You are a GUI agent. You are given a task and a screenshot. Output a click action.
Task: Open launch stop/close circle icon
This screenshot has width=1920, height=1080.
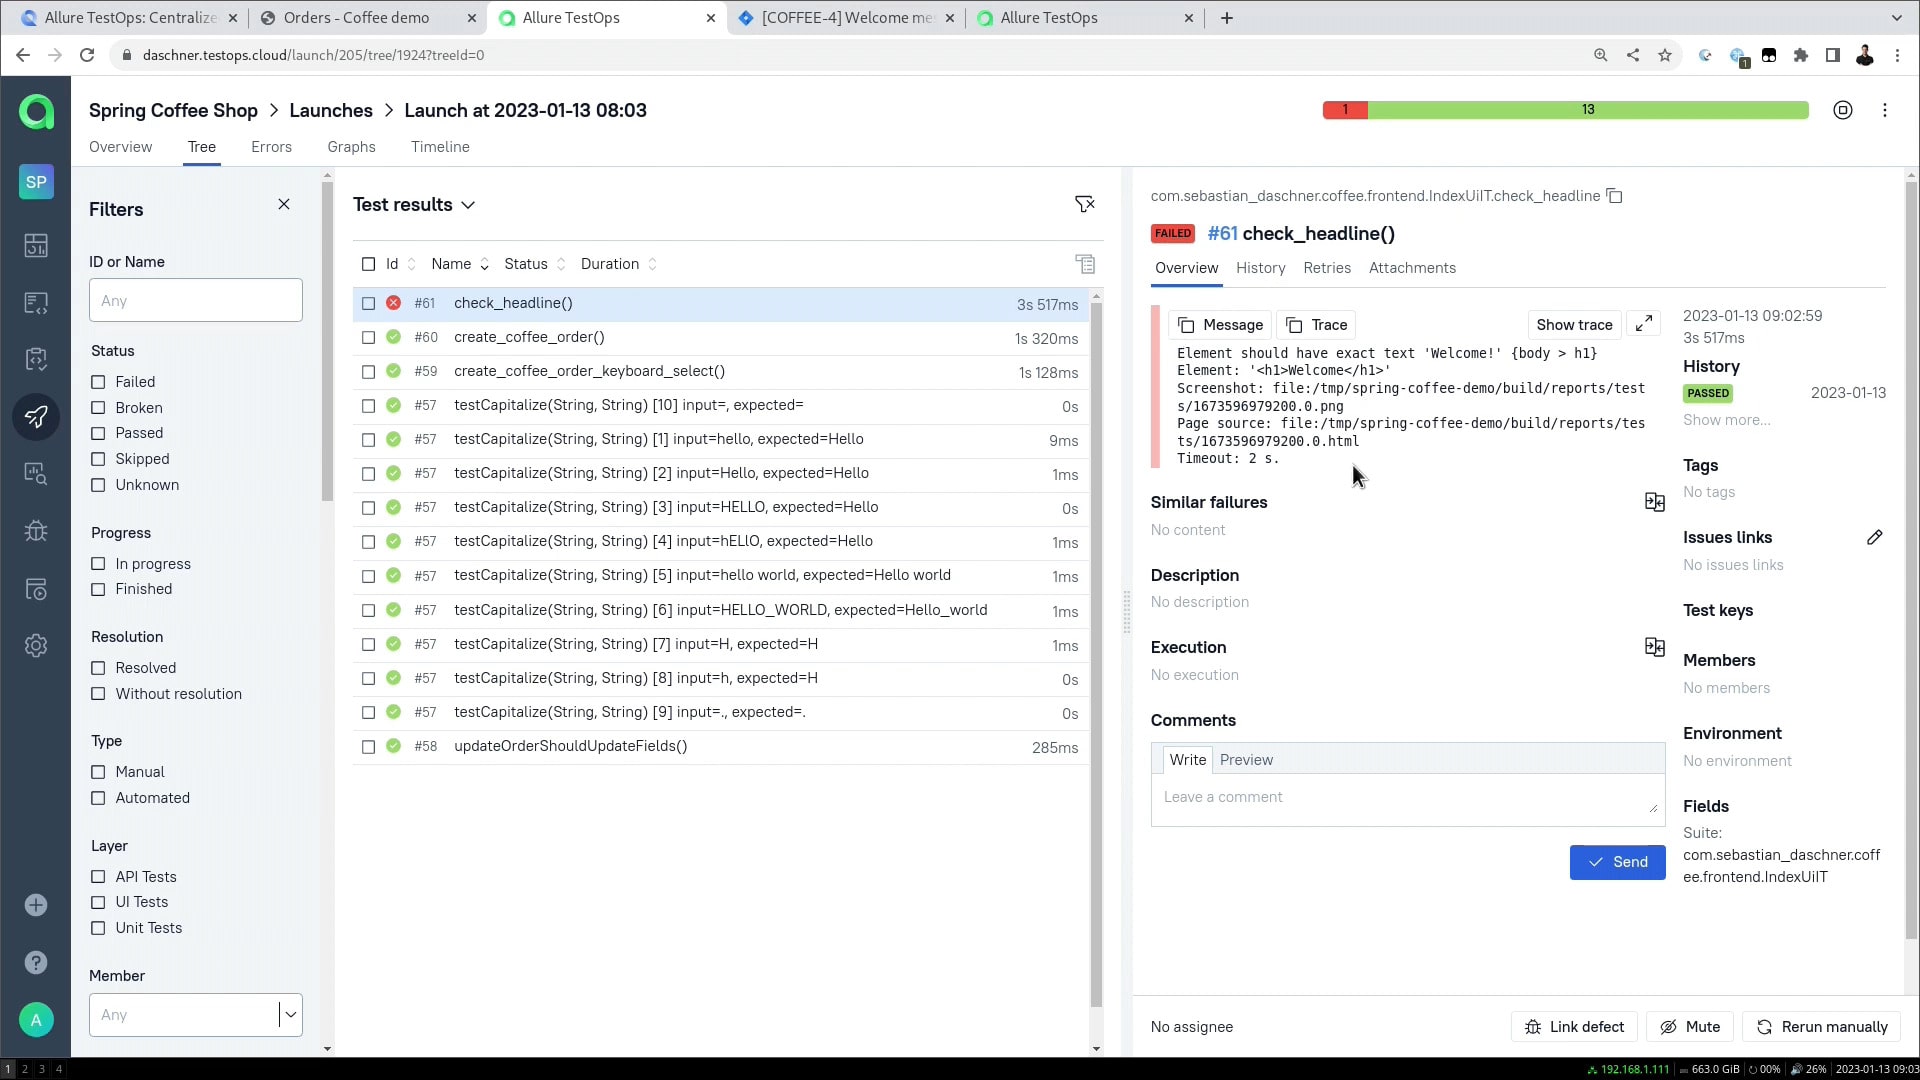1843,110
